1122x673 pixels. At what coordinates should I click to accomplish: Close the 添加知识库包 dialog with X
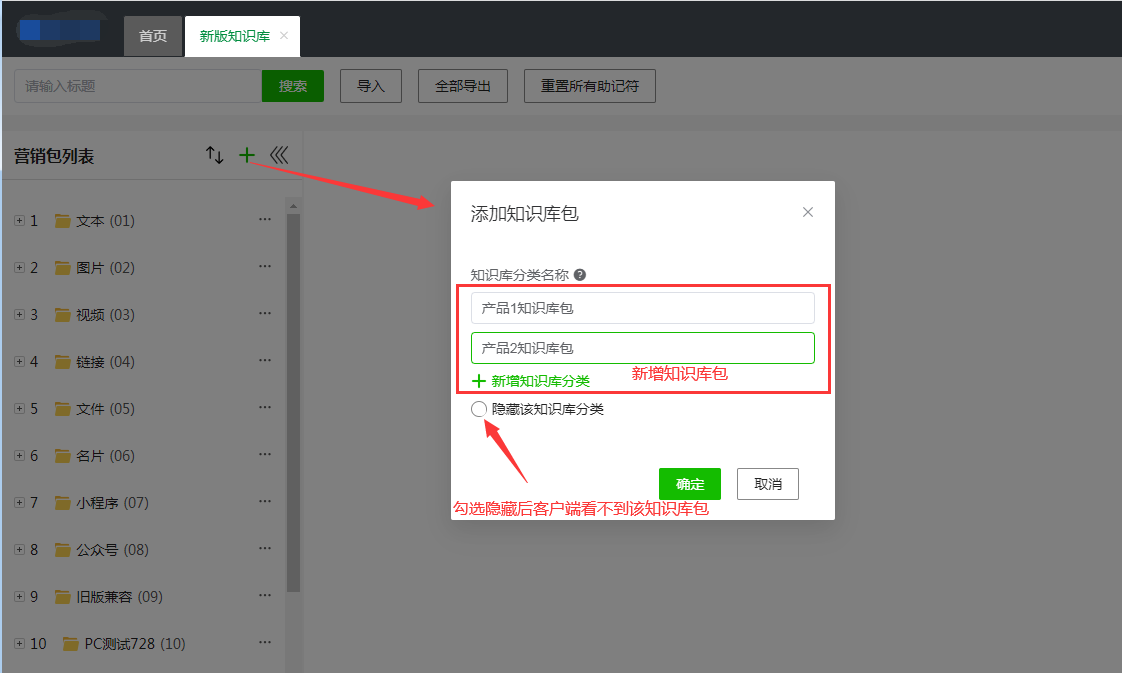(808, 212)
